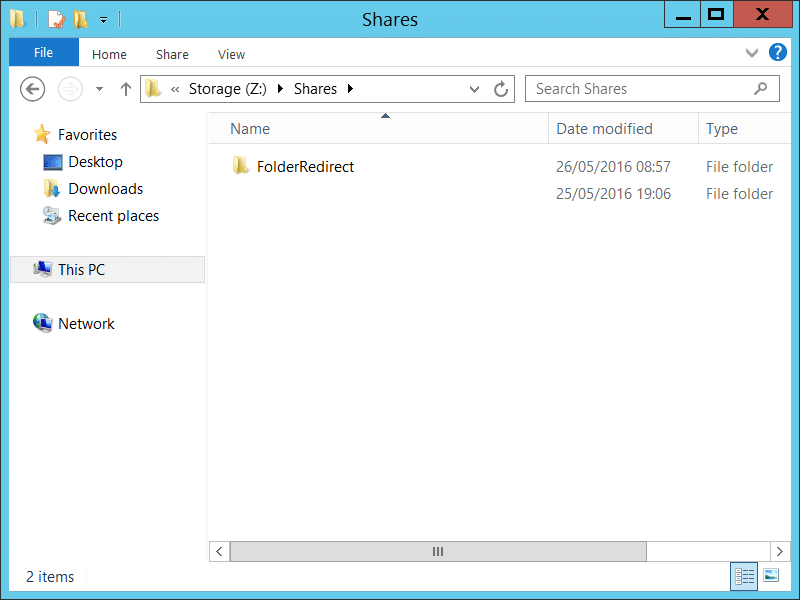Click the New folder icon in title bar
Viewport: 800px width, 600px height.
[81, 19]
